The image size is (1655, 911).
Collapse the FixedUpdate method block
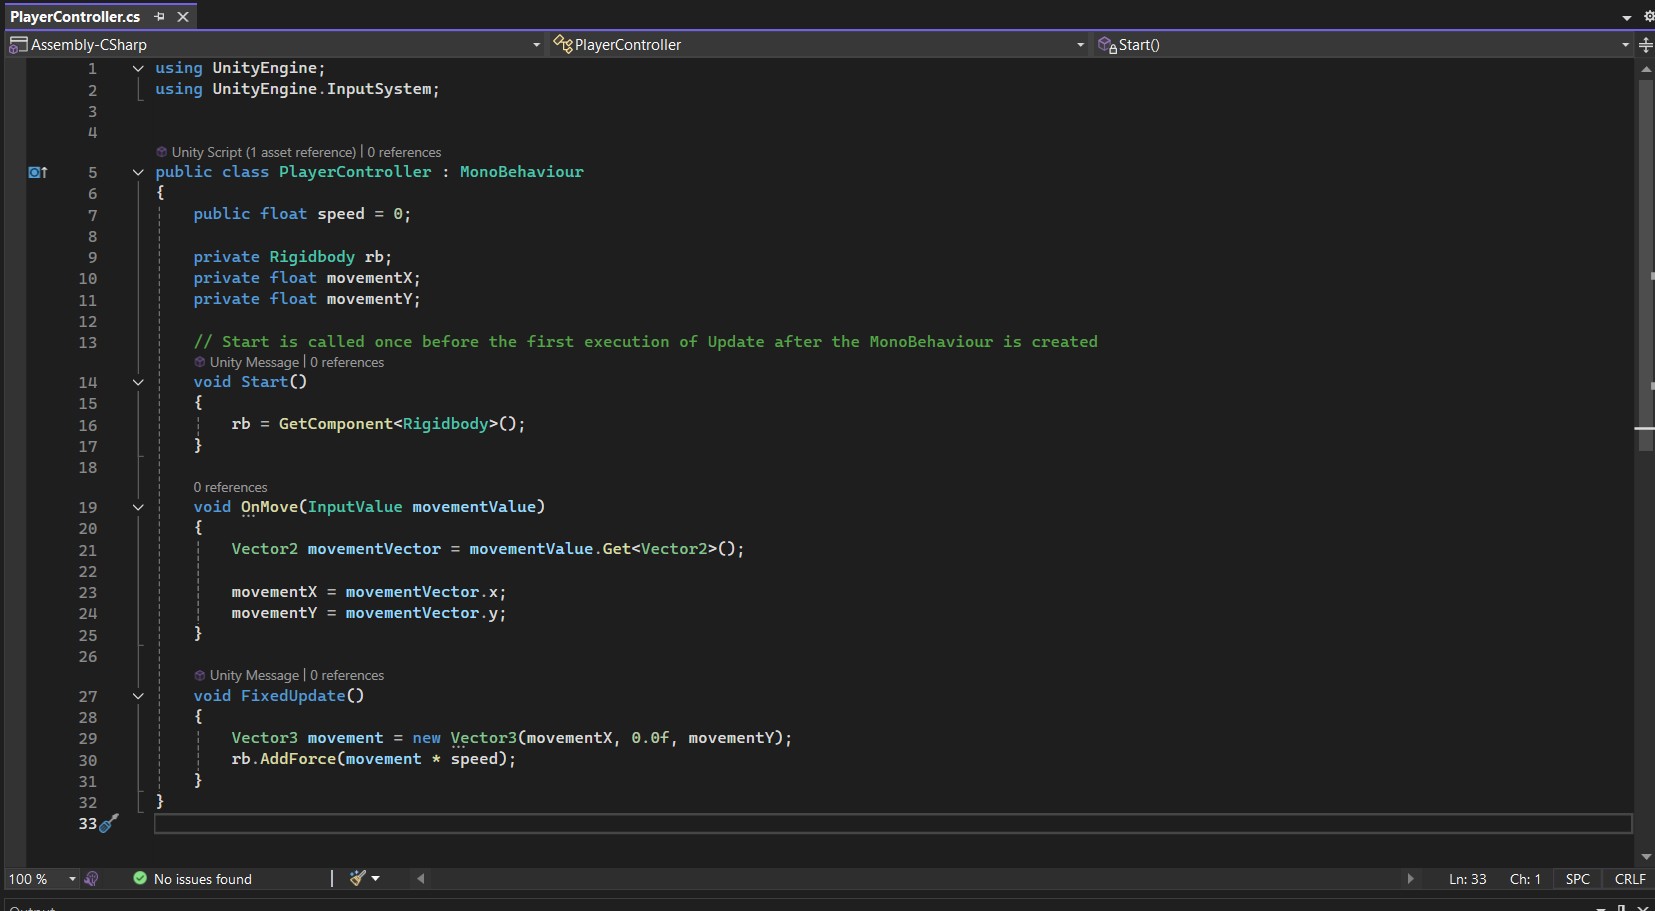tap(138, 696)
